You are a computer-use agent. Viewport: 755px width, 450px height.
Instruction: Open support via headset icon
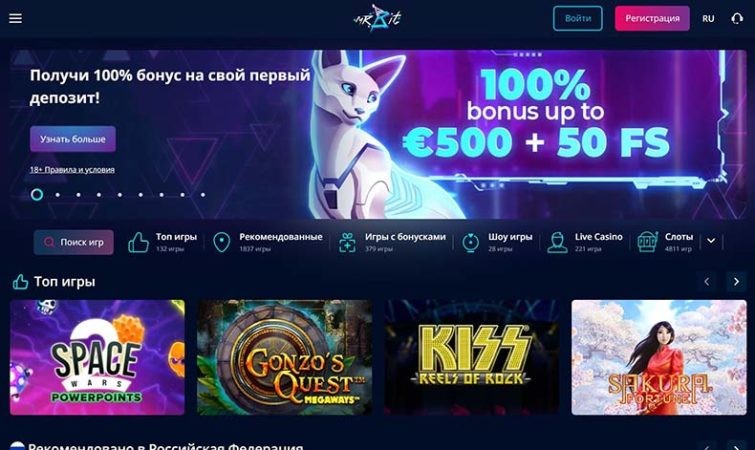[737, 18]
